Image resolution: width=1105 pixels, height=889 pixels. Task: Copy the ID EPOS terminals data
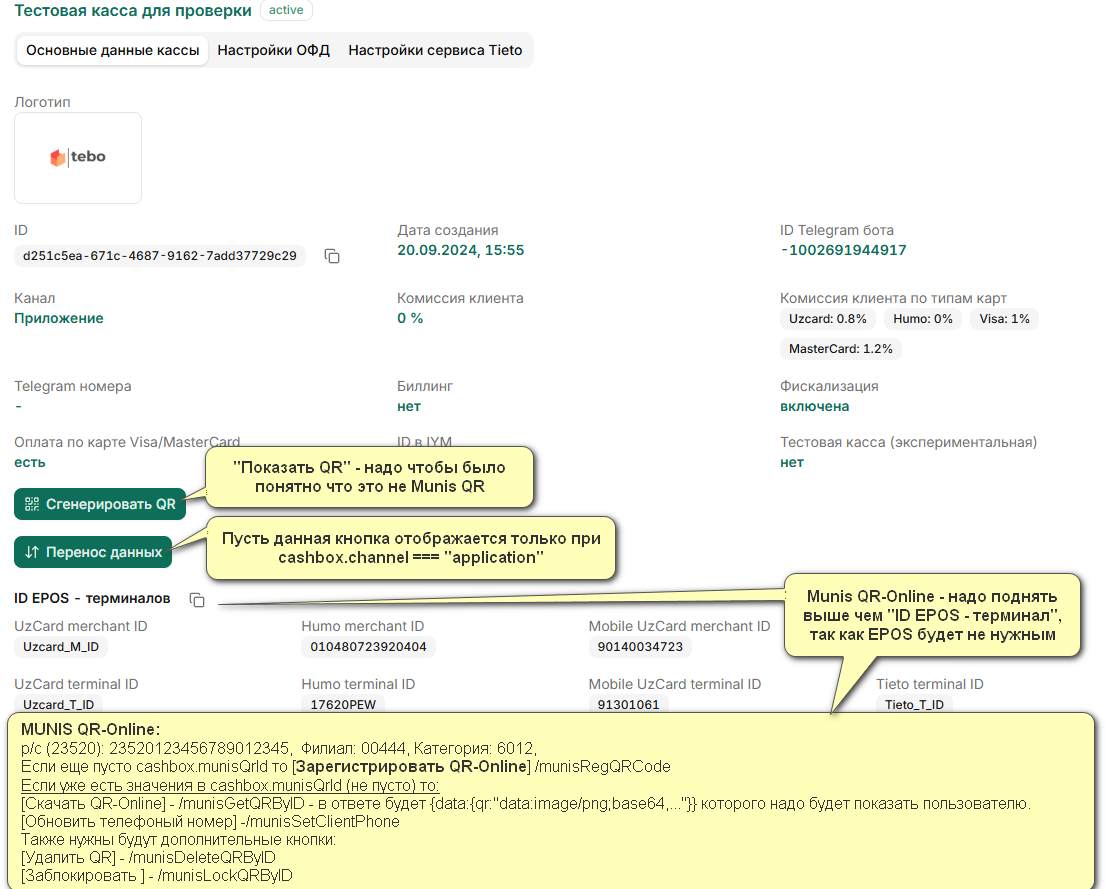click(197, 600)
